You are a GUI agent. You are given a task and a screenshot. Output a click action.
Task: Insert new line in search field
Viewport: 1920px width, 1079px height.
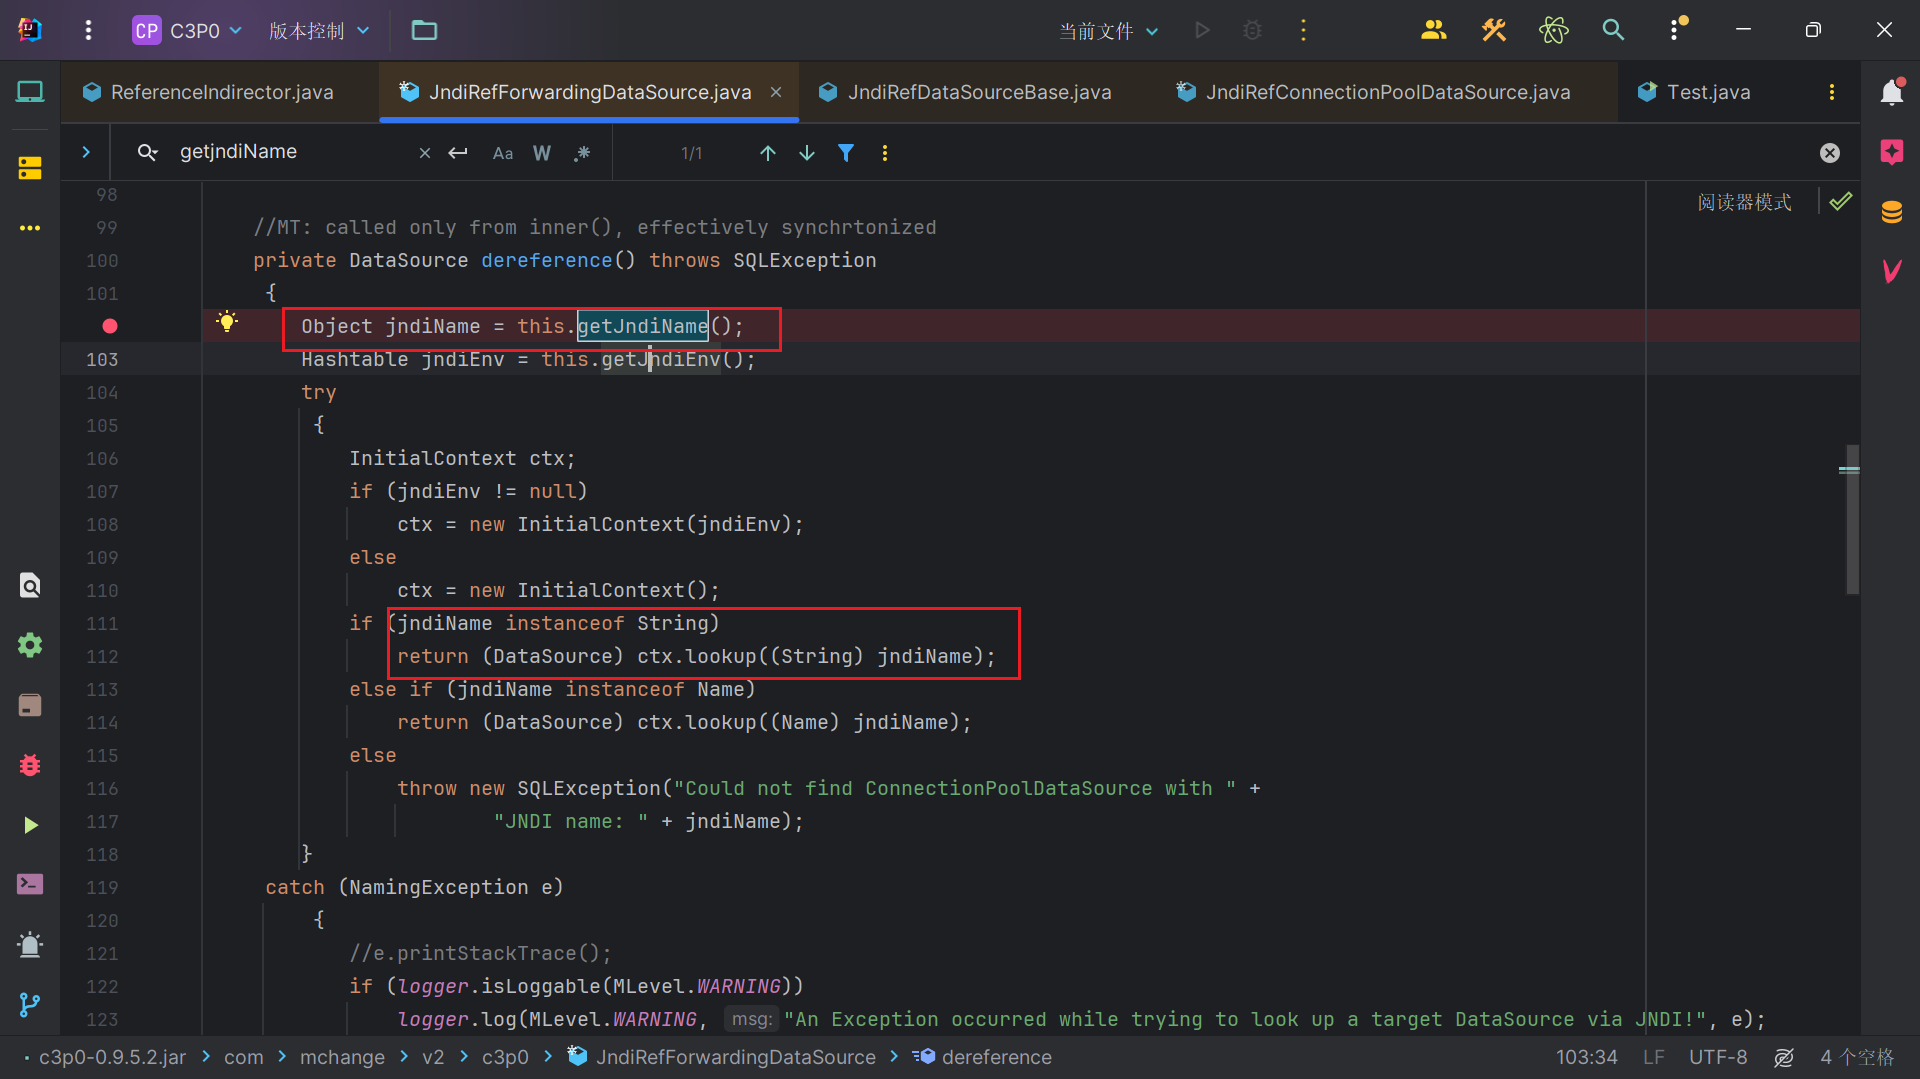458,153
